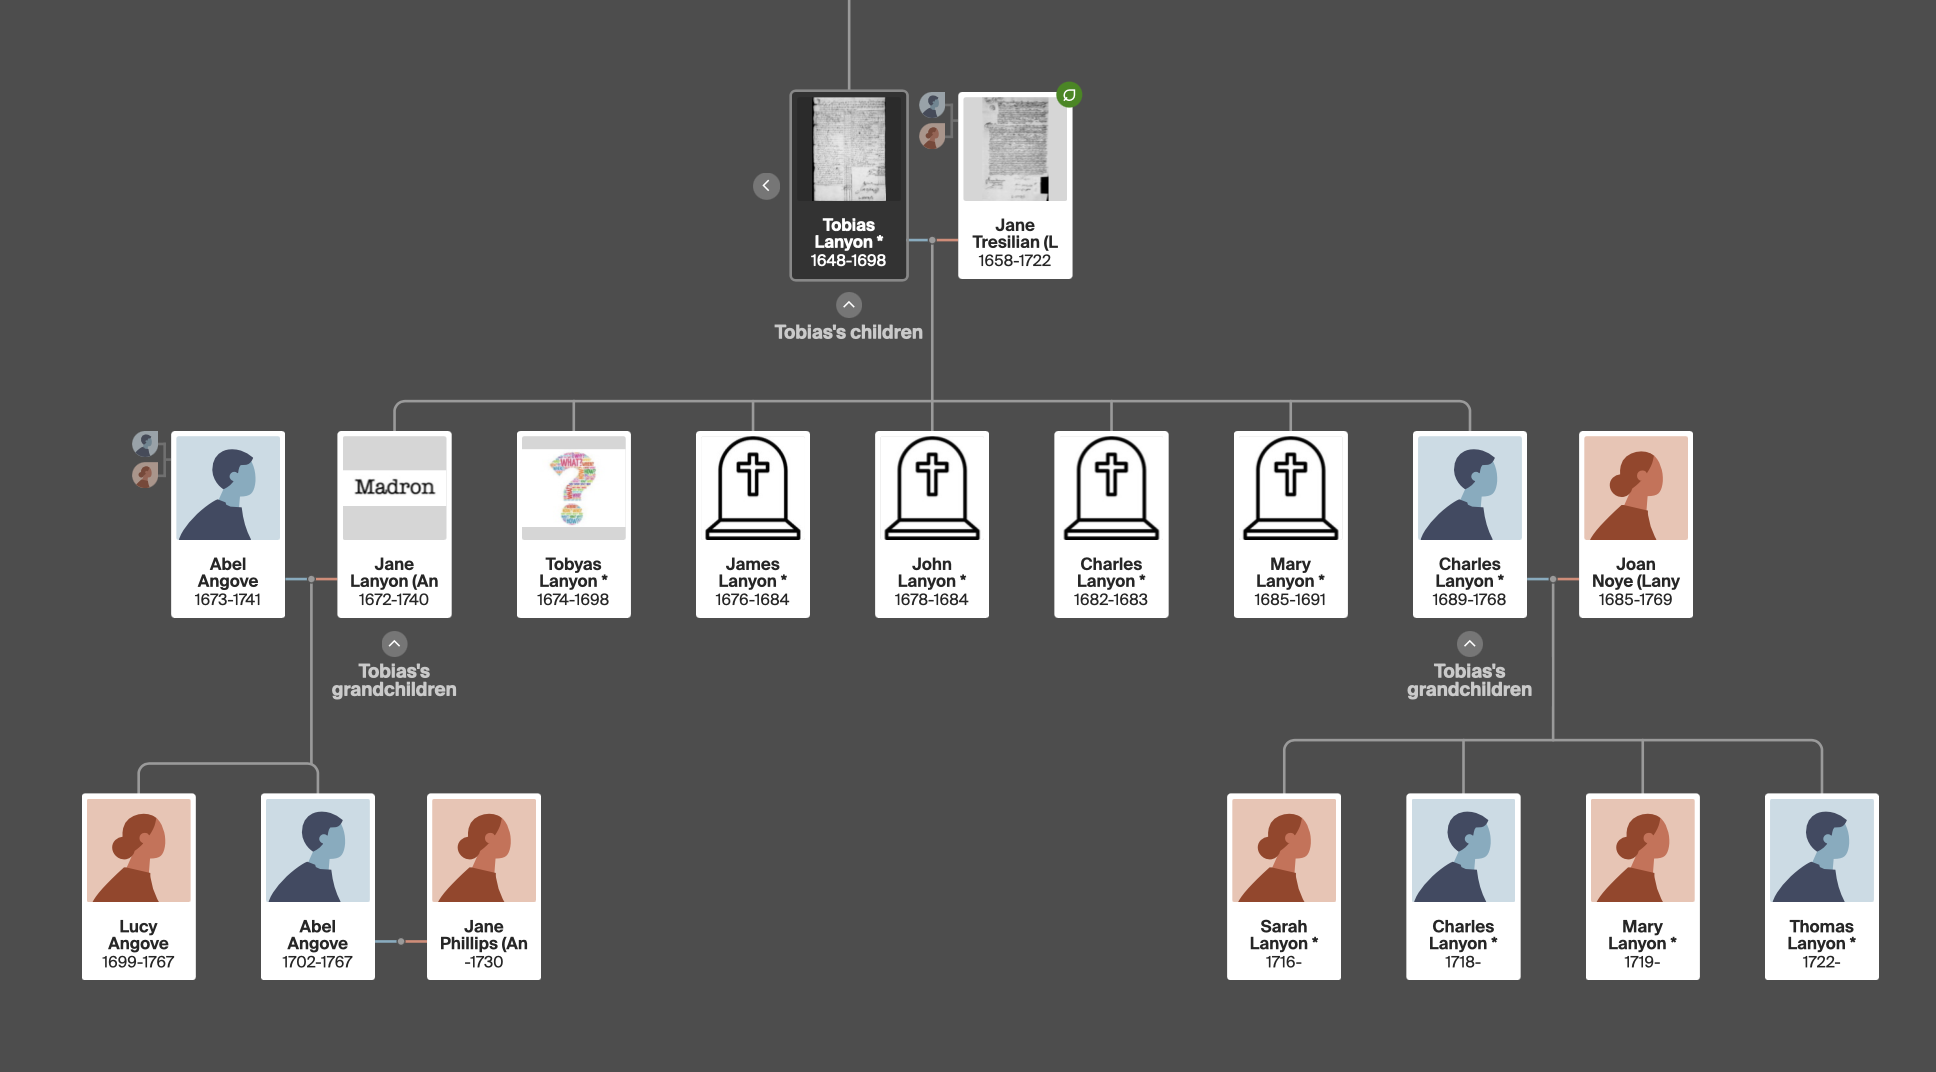Viewport: 1936px width, 1072px height.
Task: Collapse grandchildren under Charles Lanyon 1689-1768
Action: [1469, 644]
